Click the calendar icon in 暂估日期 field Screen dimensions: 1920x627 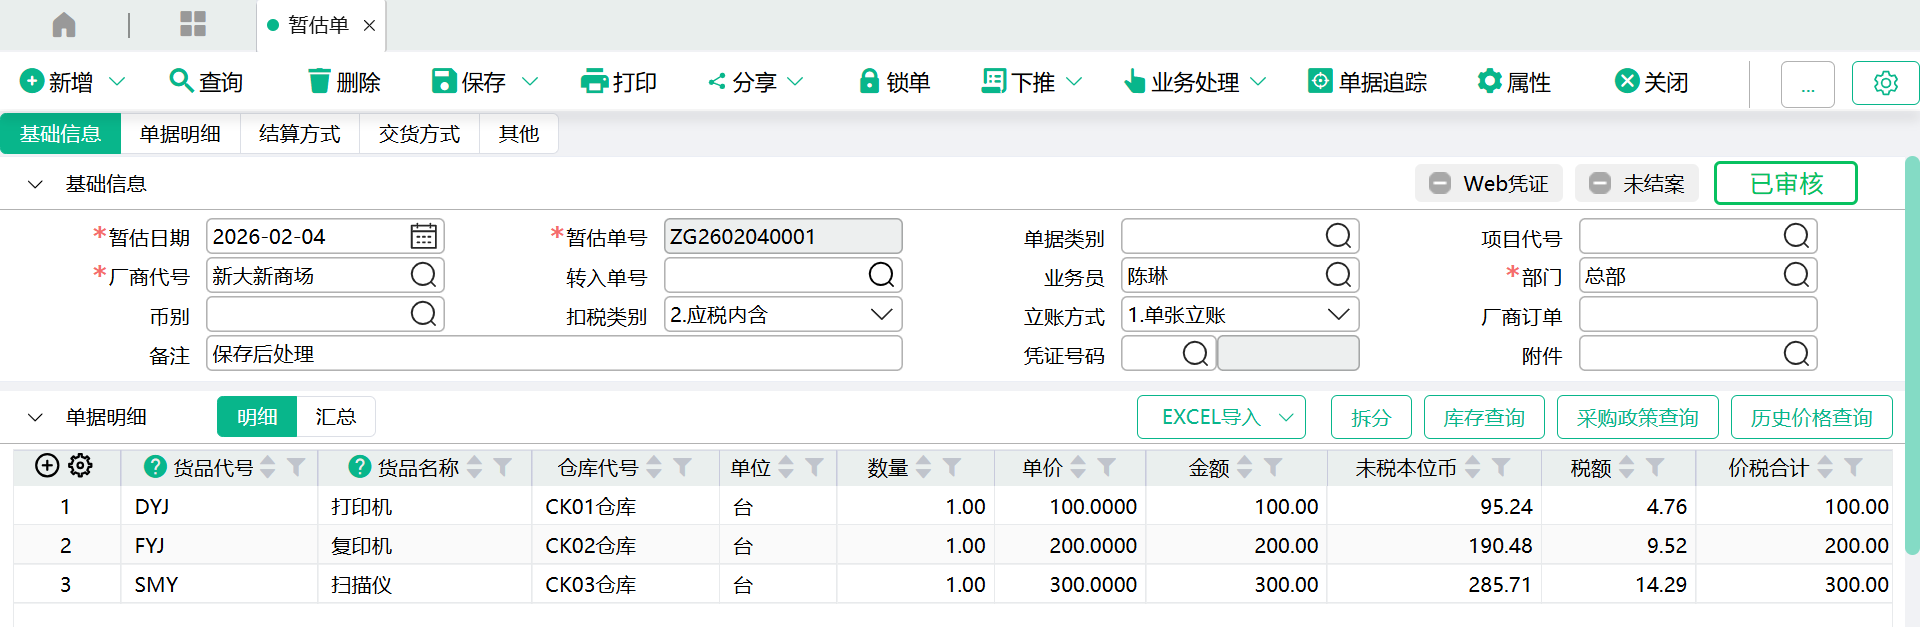[423, 237]
